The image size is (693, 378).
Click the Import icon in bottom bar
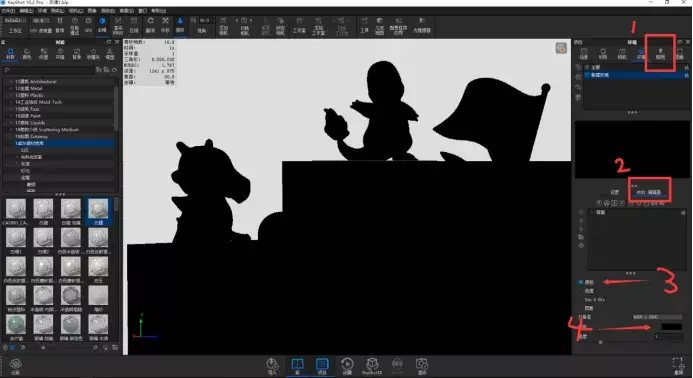pyautogui.click(x=272, y=366)
